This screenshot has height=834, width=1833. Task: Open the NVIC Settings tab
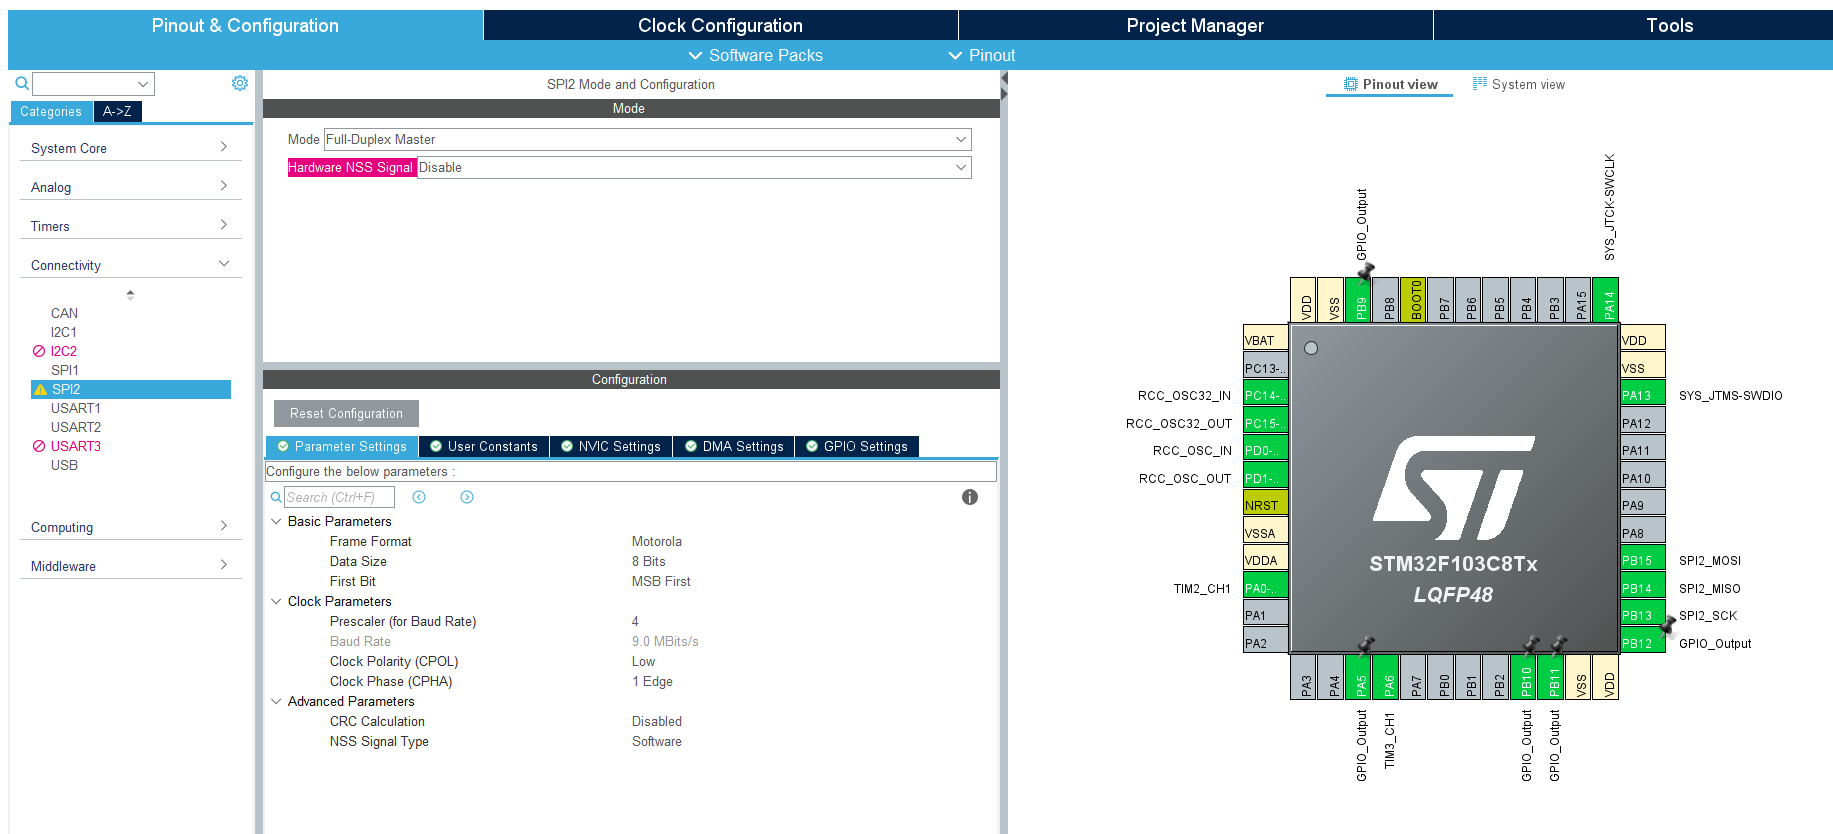(611, 446)
